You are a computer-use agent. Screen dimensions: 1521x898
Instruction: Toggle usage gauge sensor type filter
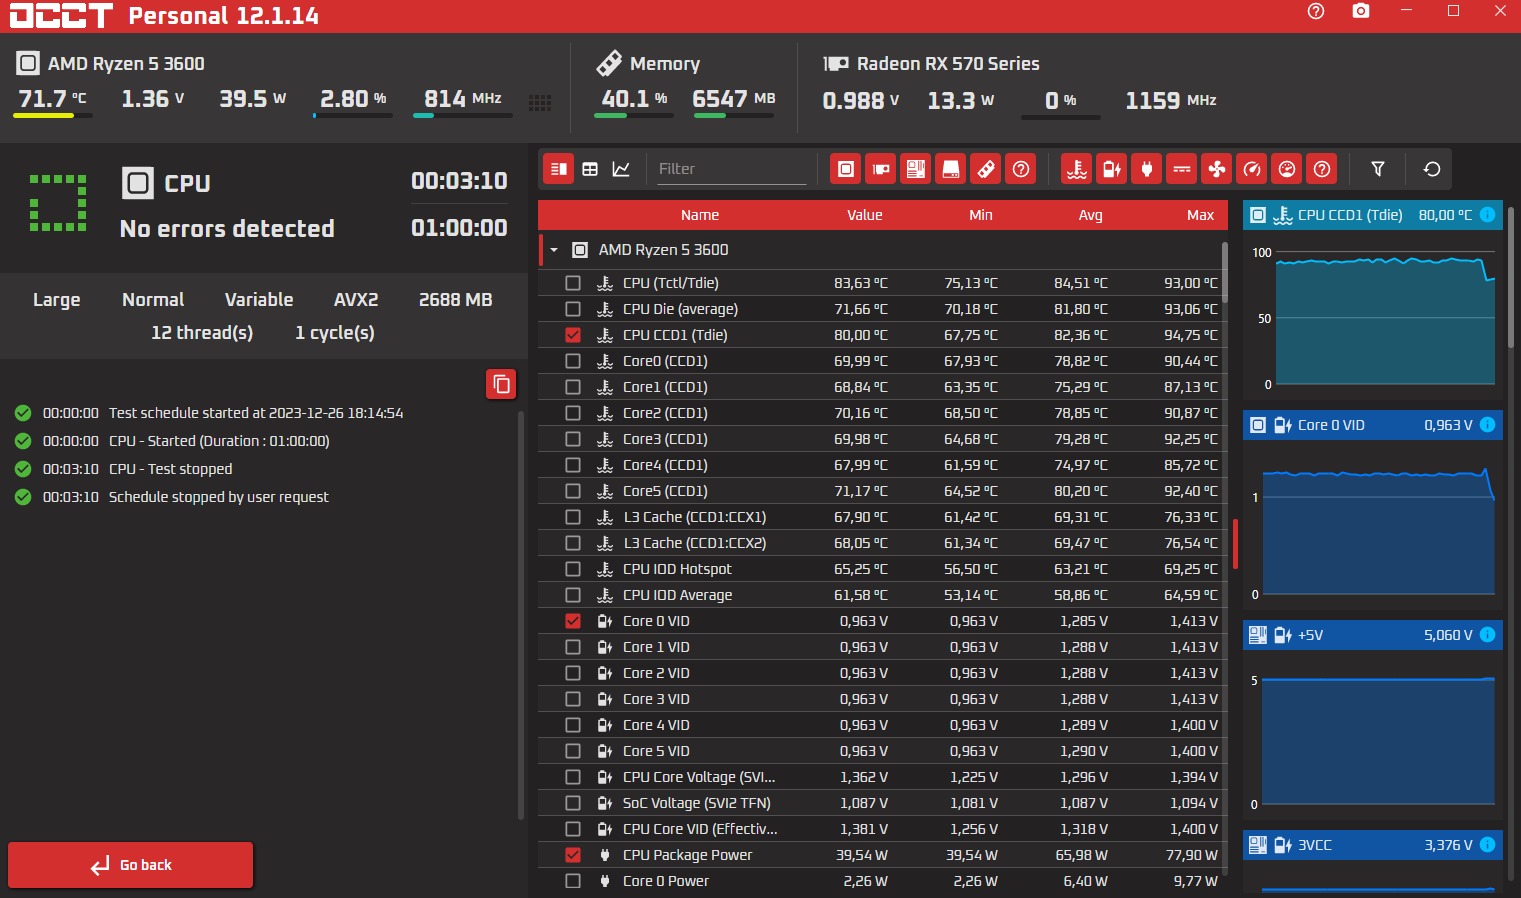click(1287, 169)
